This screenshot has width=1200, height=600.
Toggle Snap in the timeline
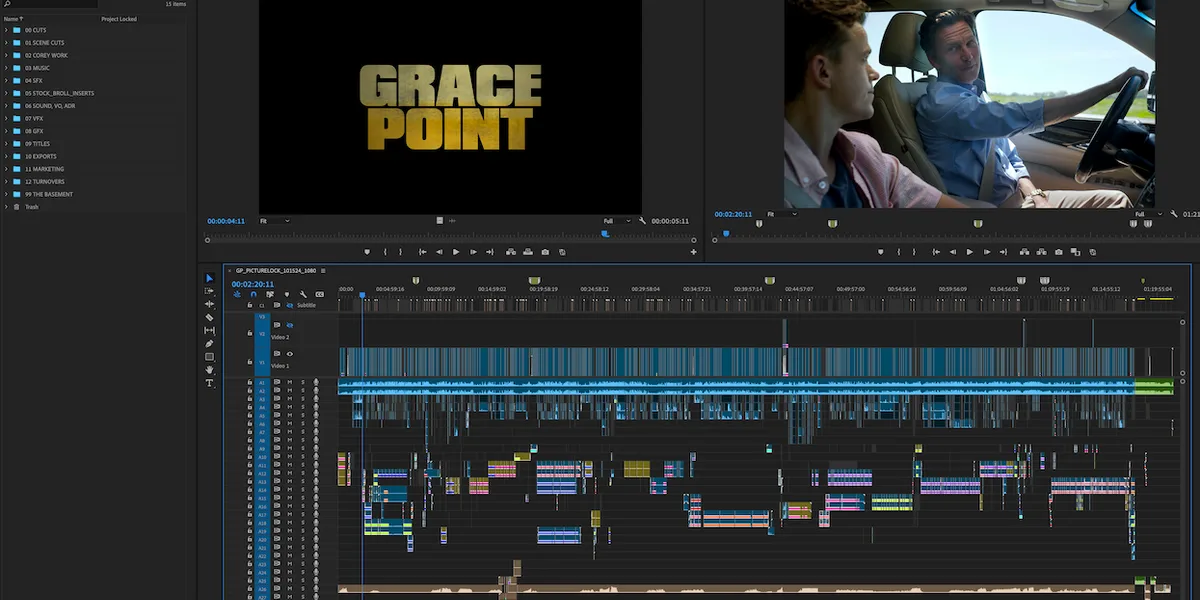[x=253, y=294]
